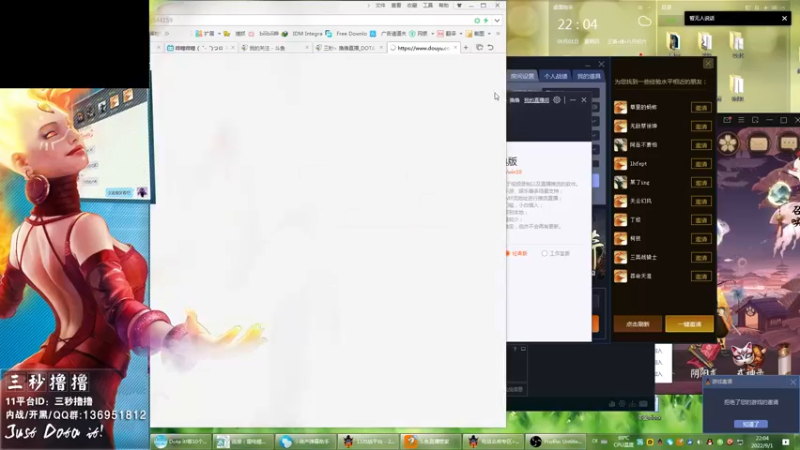Click 知道了 in the game invite popup
The height and width of the screenshot is (450, 800).
(x=750, y=424)
